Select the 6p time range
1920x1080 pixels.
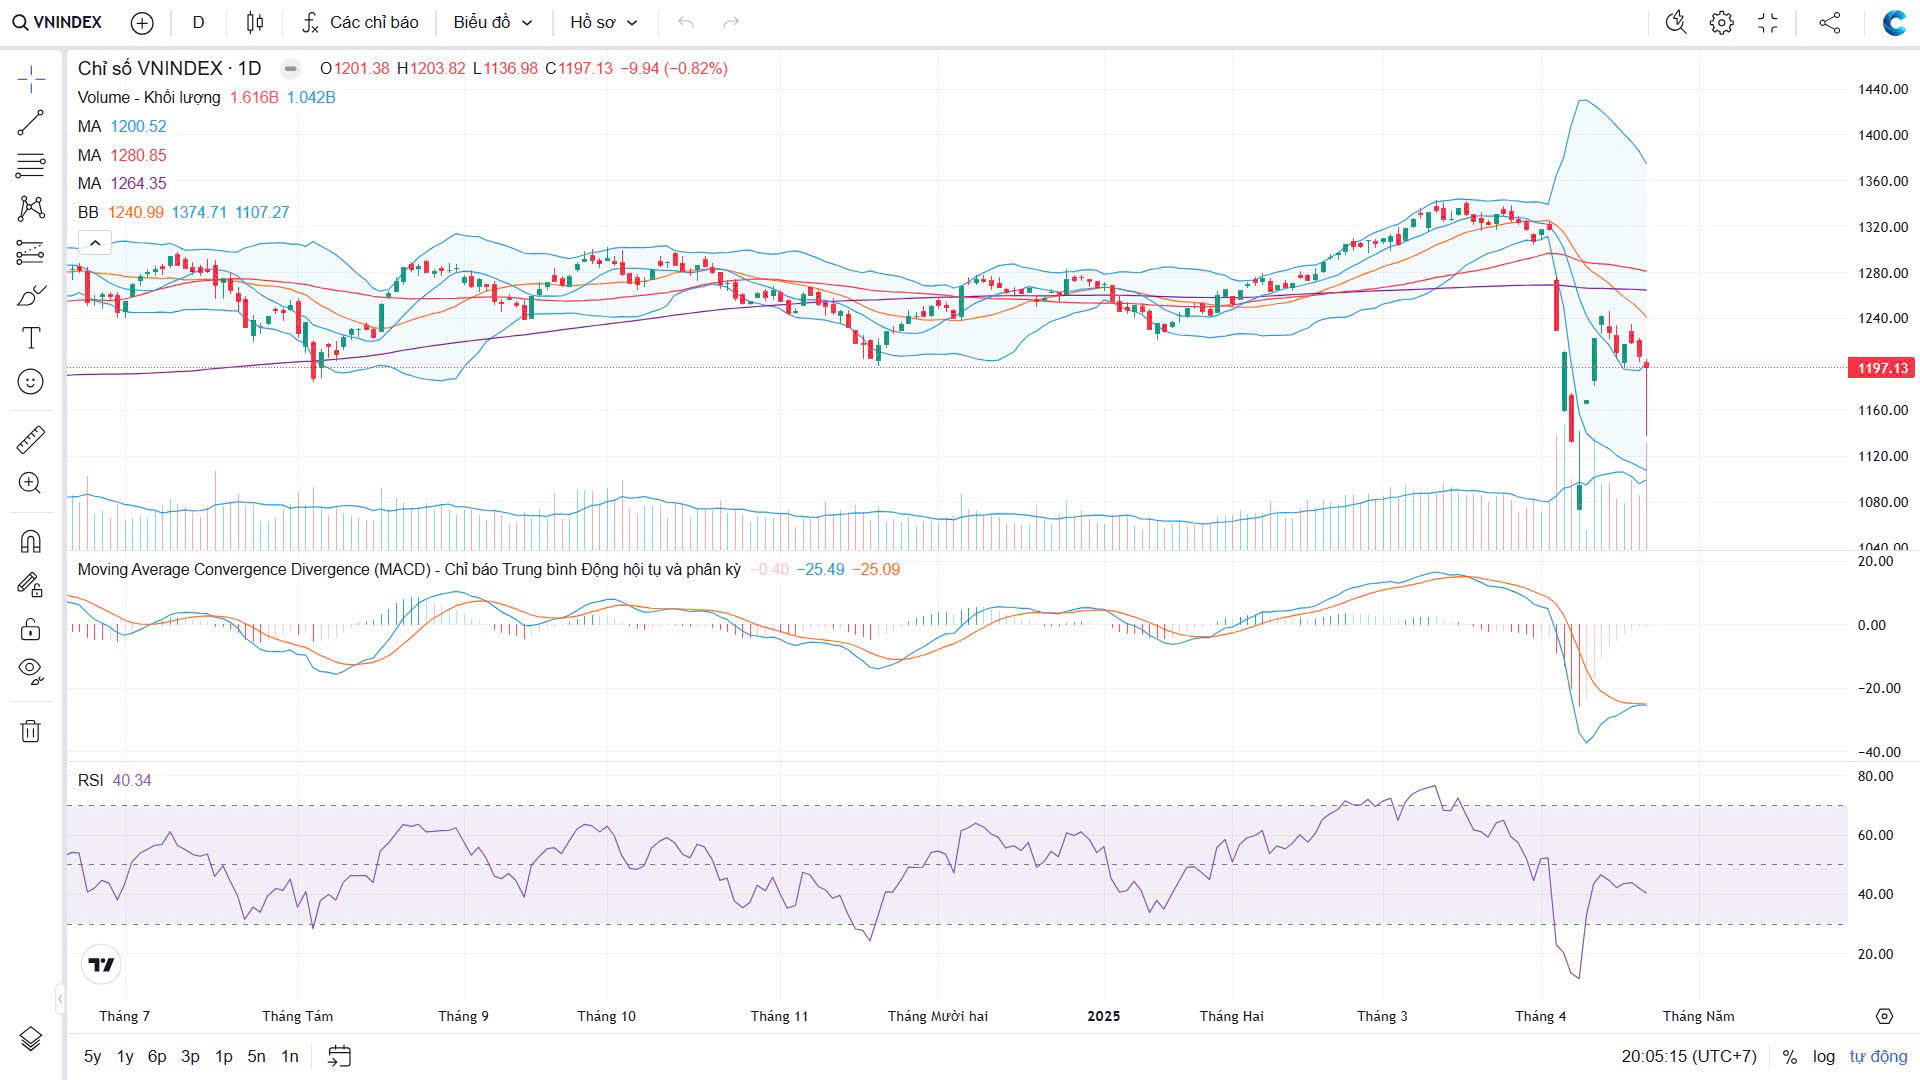(x=157, y=1056)
